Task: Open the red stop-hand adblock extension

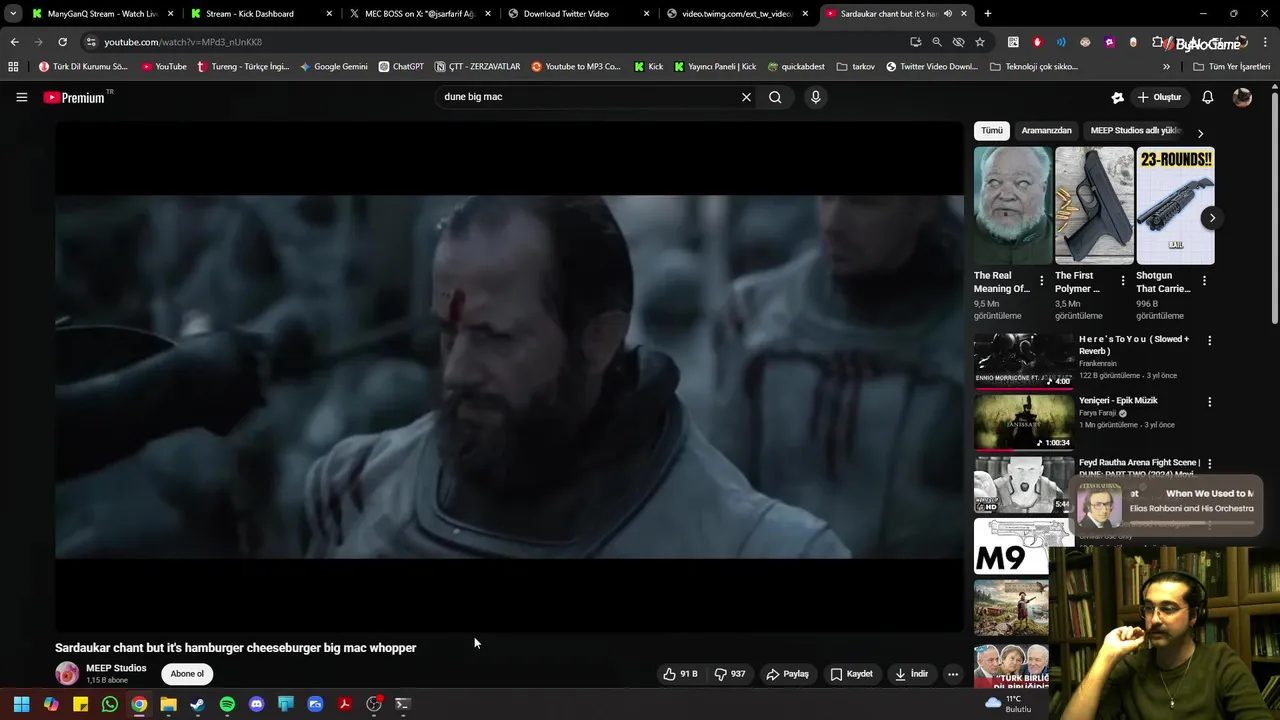Action: coord(1037,42)
